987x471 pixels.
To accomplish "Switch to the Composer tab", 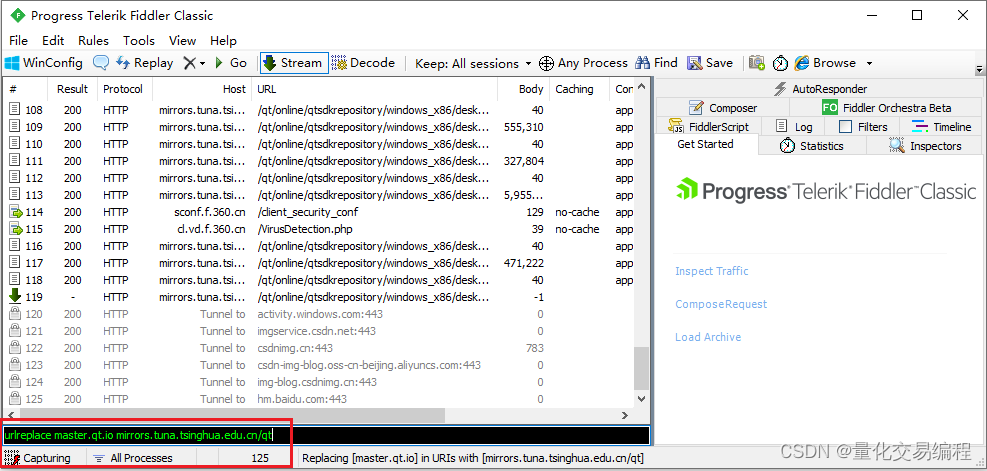I will coord(723,108).
